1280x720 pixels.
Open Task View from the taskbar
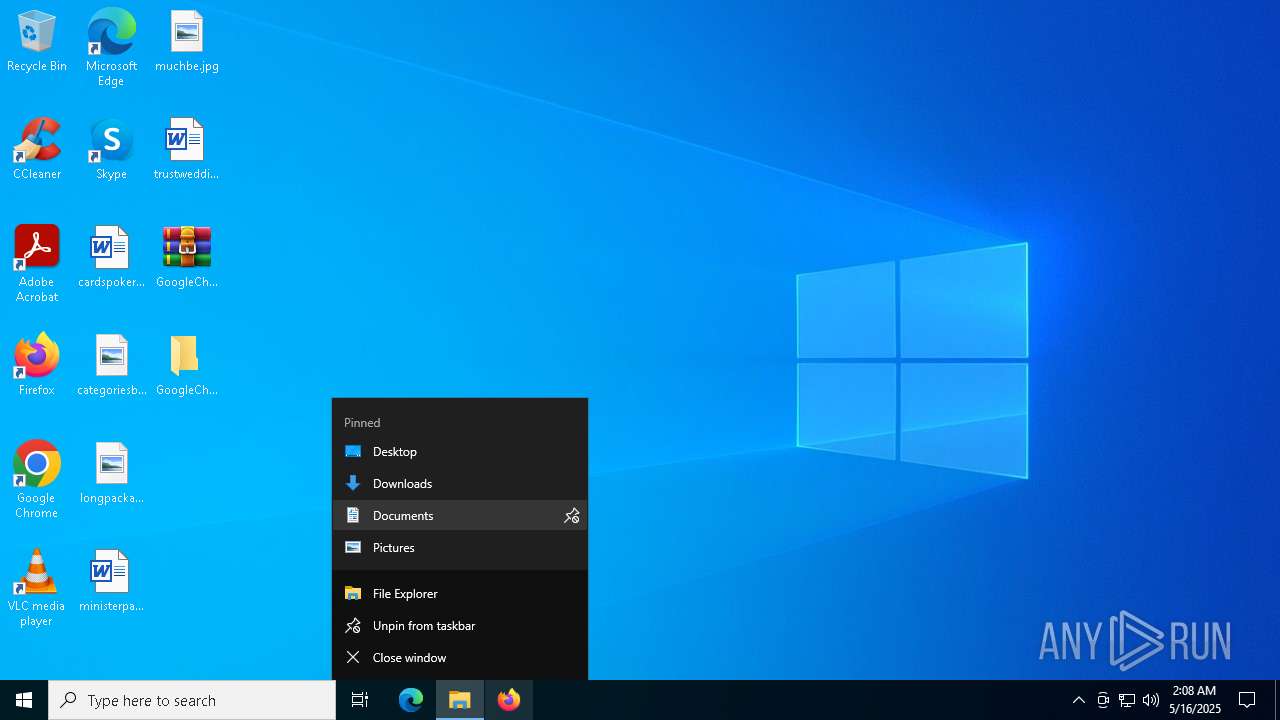coord(360,700)
